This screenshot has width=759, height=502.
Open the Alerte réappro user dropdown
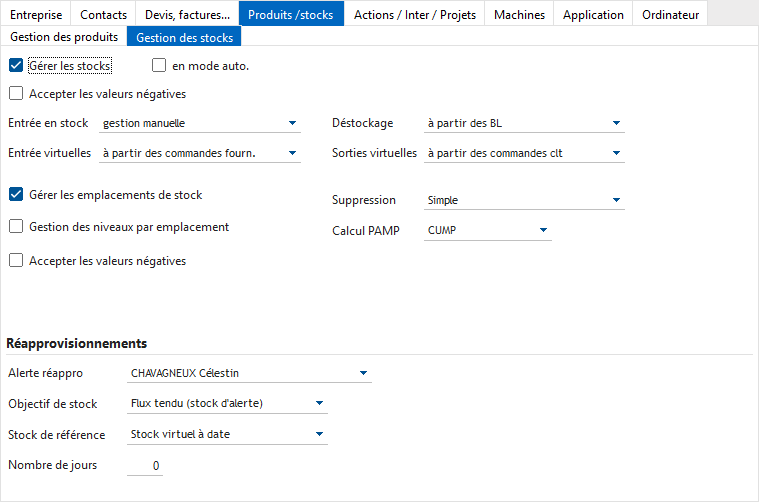pyautogui.click(x=249, y=374)
